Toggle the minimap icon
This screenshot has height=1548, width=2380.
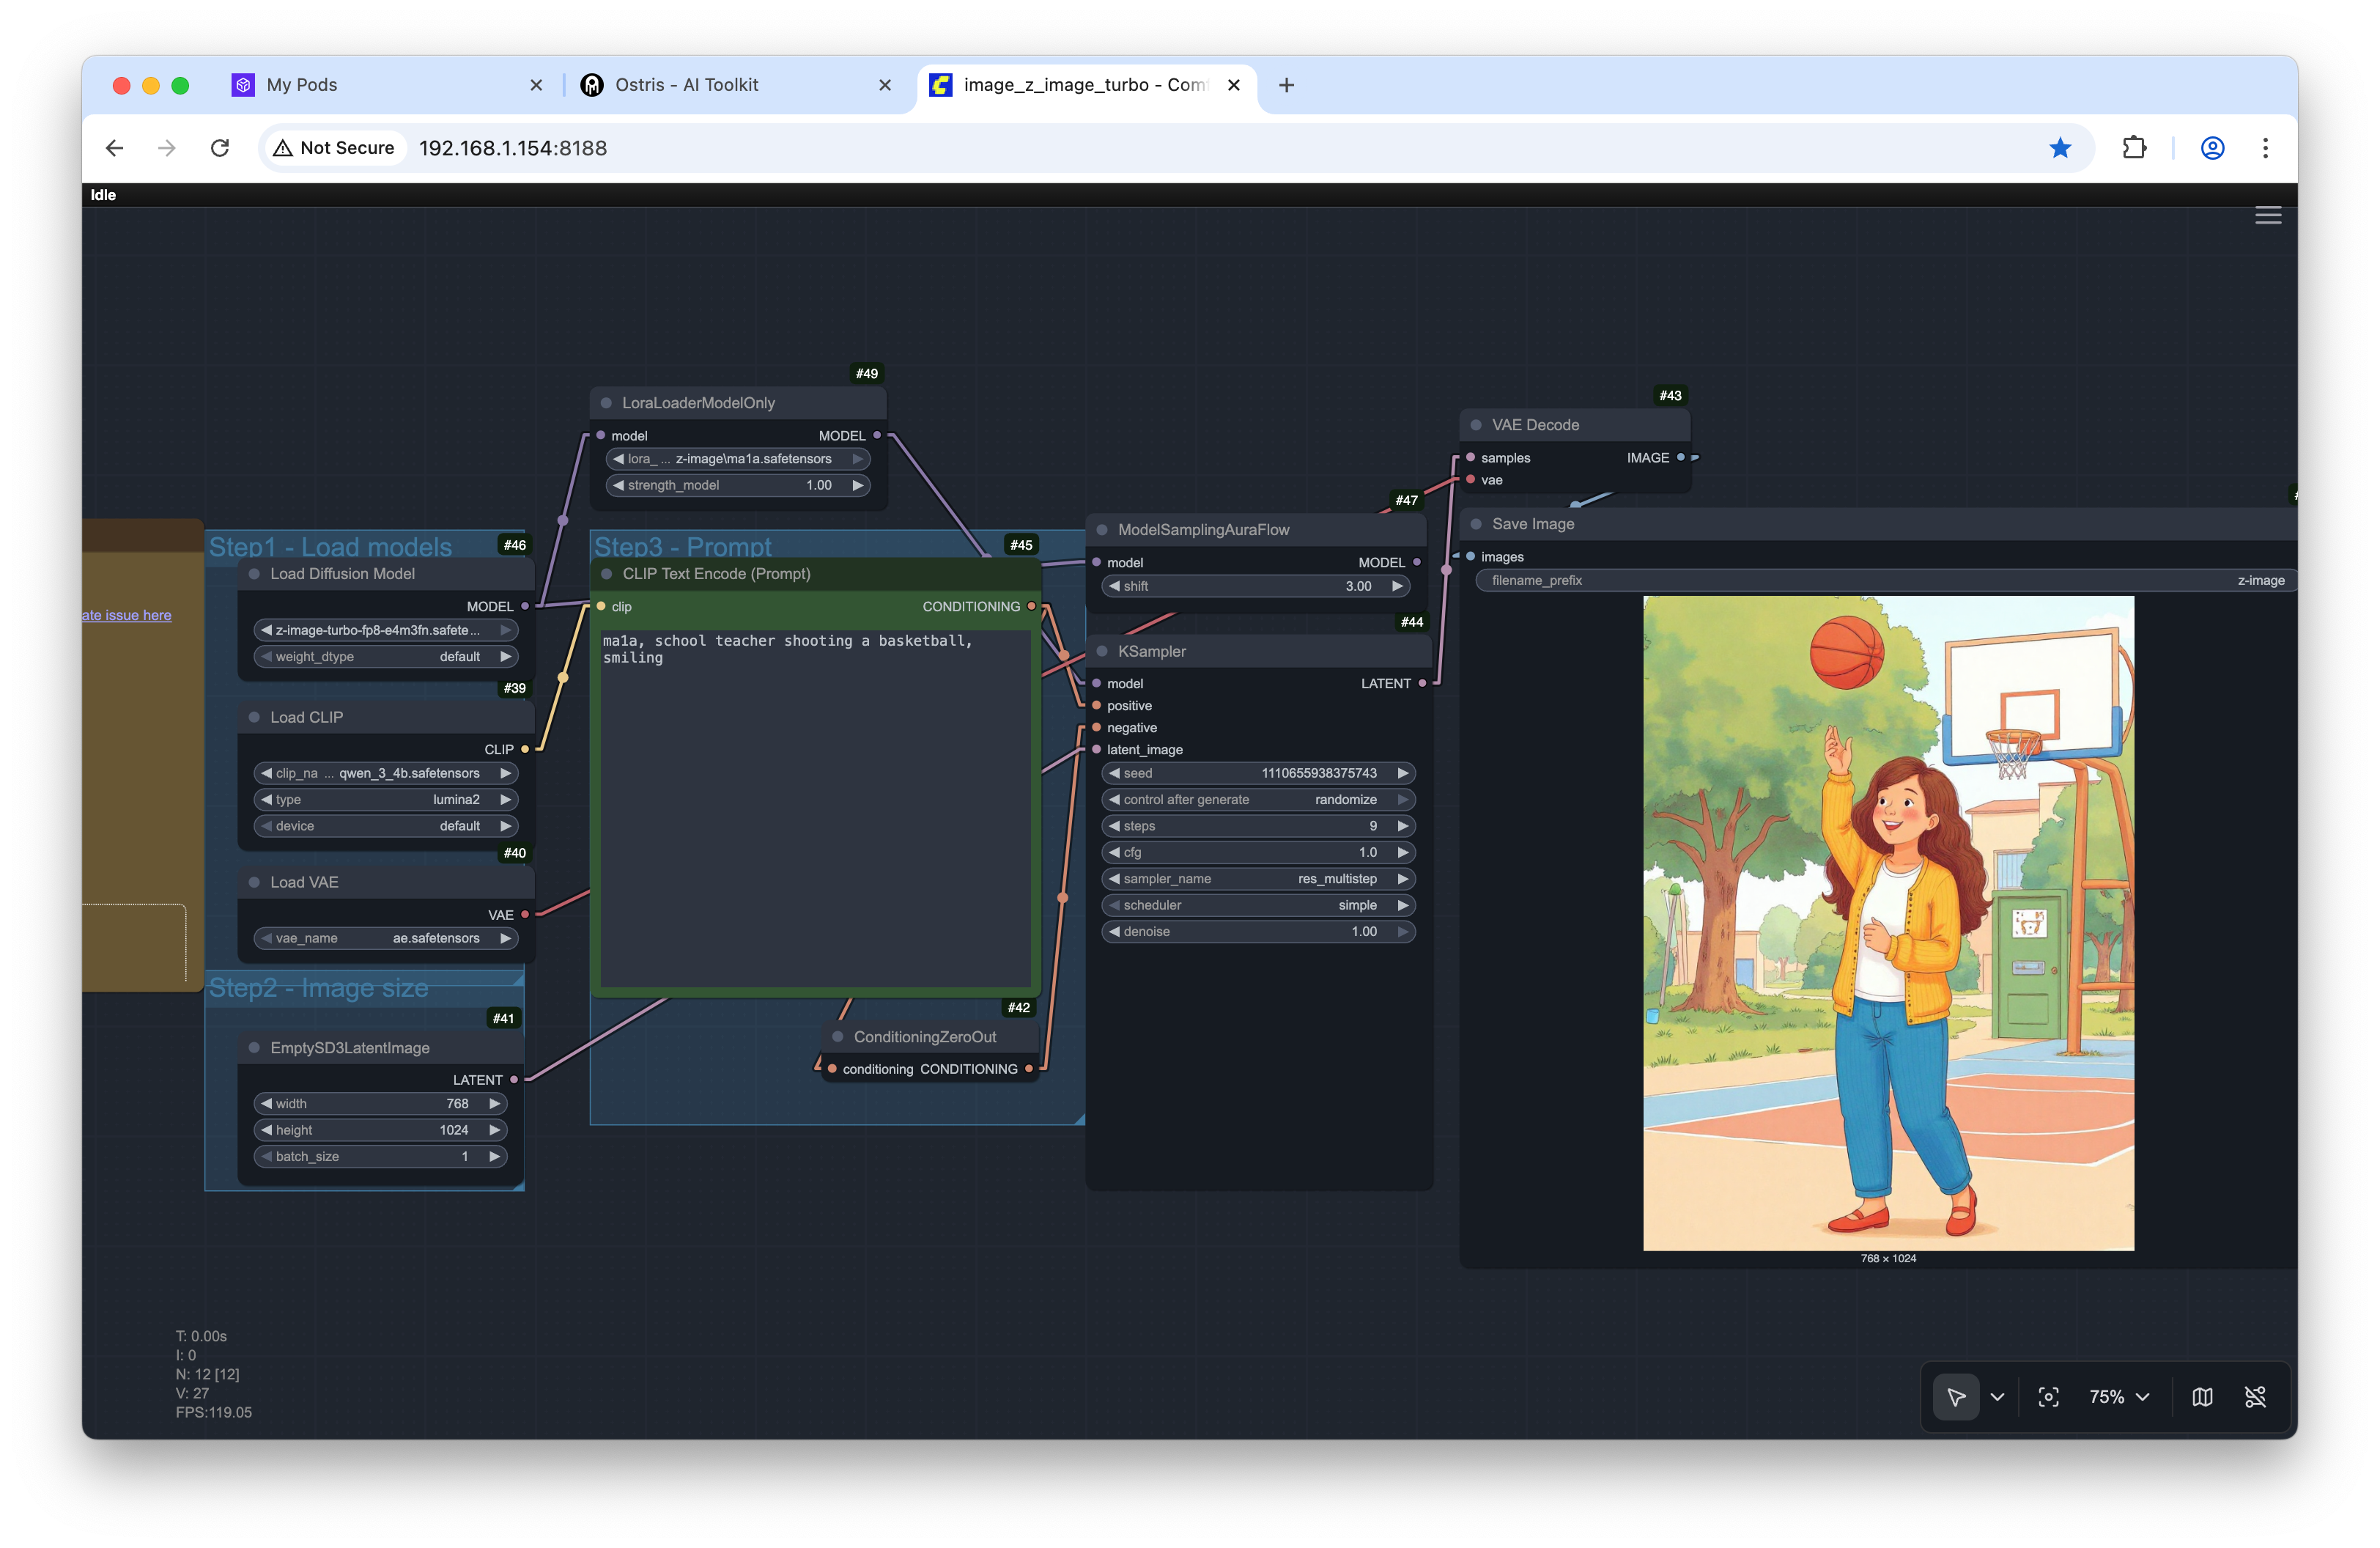point(2202,1397)
